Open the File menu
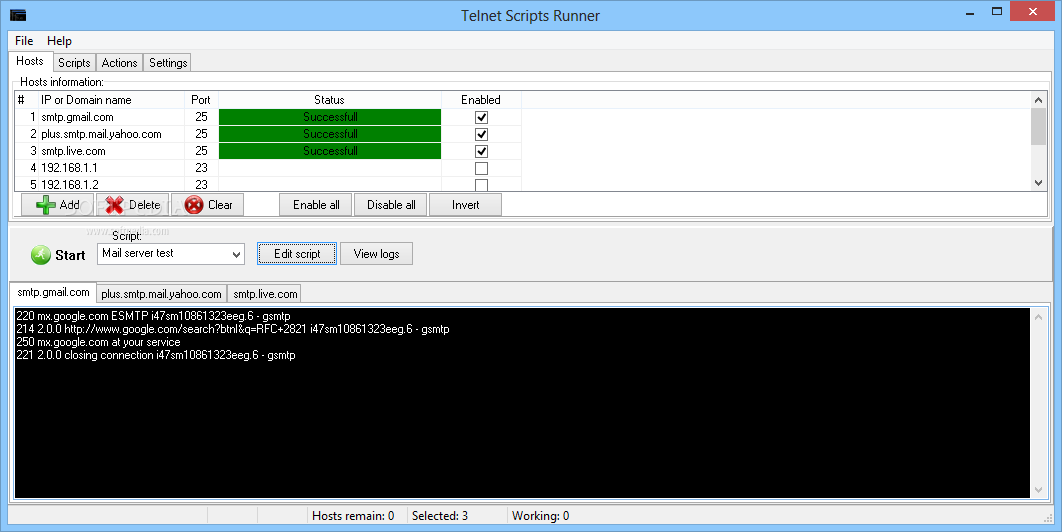 24,41
